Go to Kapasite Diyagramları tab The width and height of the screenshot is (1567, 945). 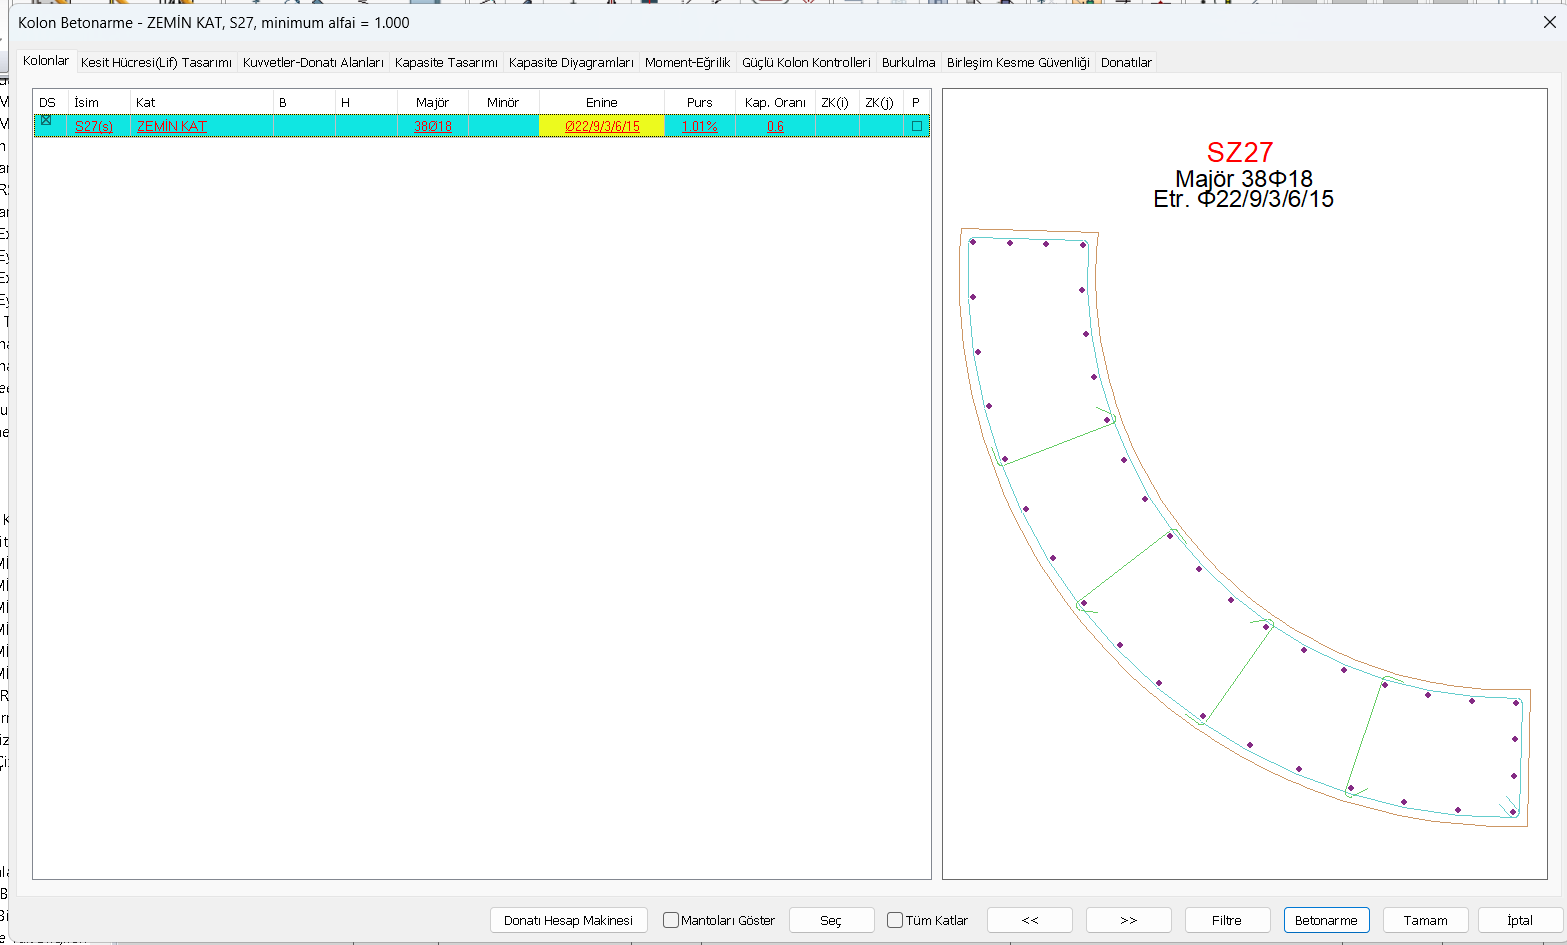571,62
